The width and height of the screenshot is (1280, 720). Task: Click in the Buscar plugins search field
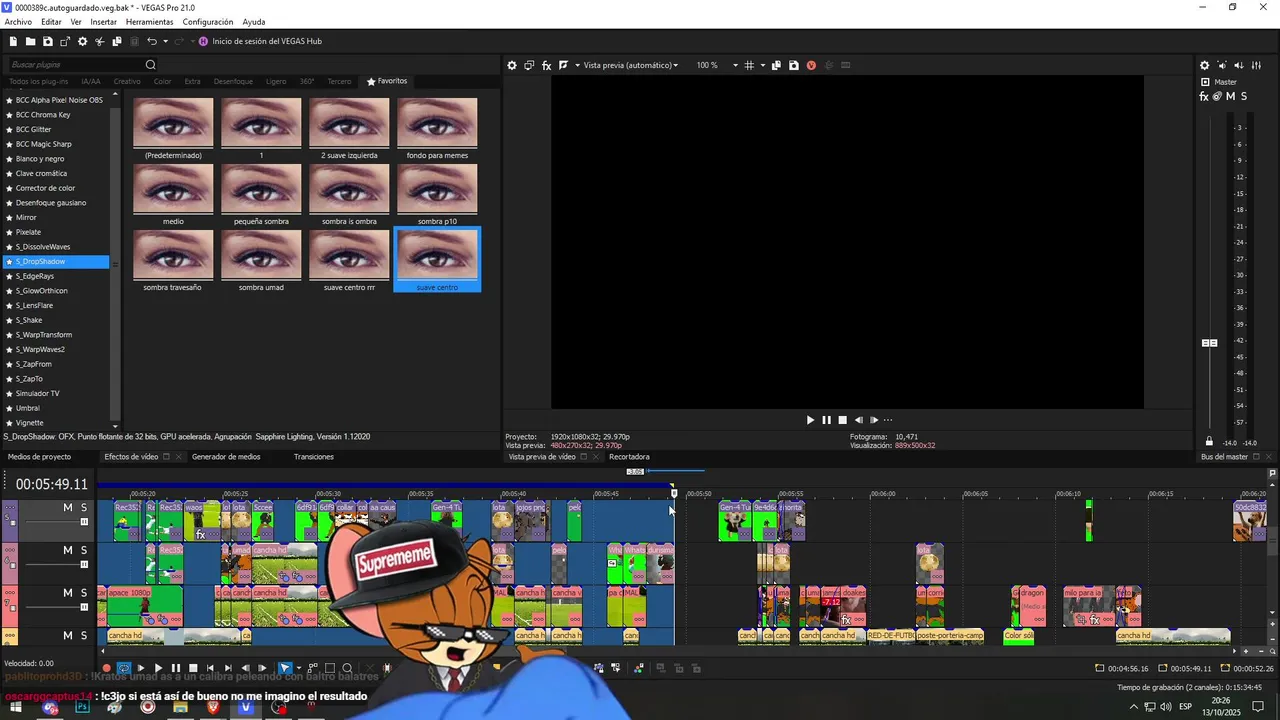pos(75,65)
